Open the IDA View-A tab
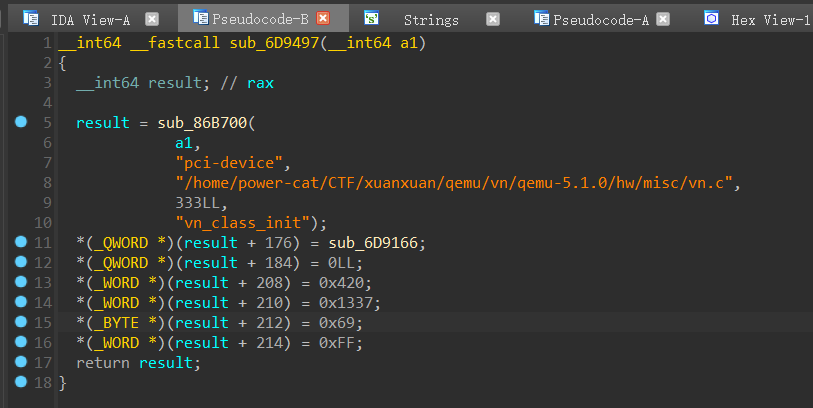The width and height of the screenshot is (813, 408). [x=90, y=20]
